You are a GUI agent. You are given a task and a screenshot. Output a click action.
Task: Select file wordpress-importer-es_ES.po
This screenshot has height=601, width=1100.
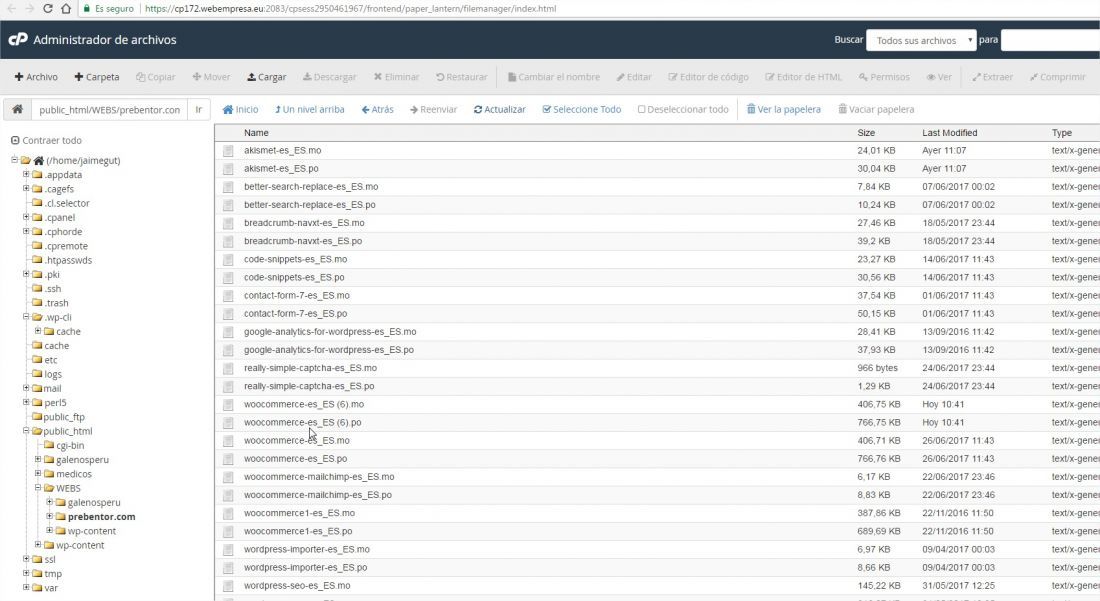coord(305,567)
